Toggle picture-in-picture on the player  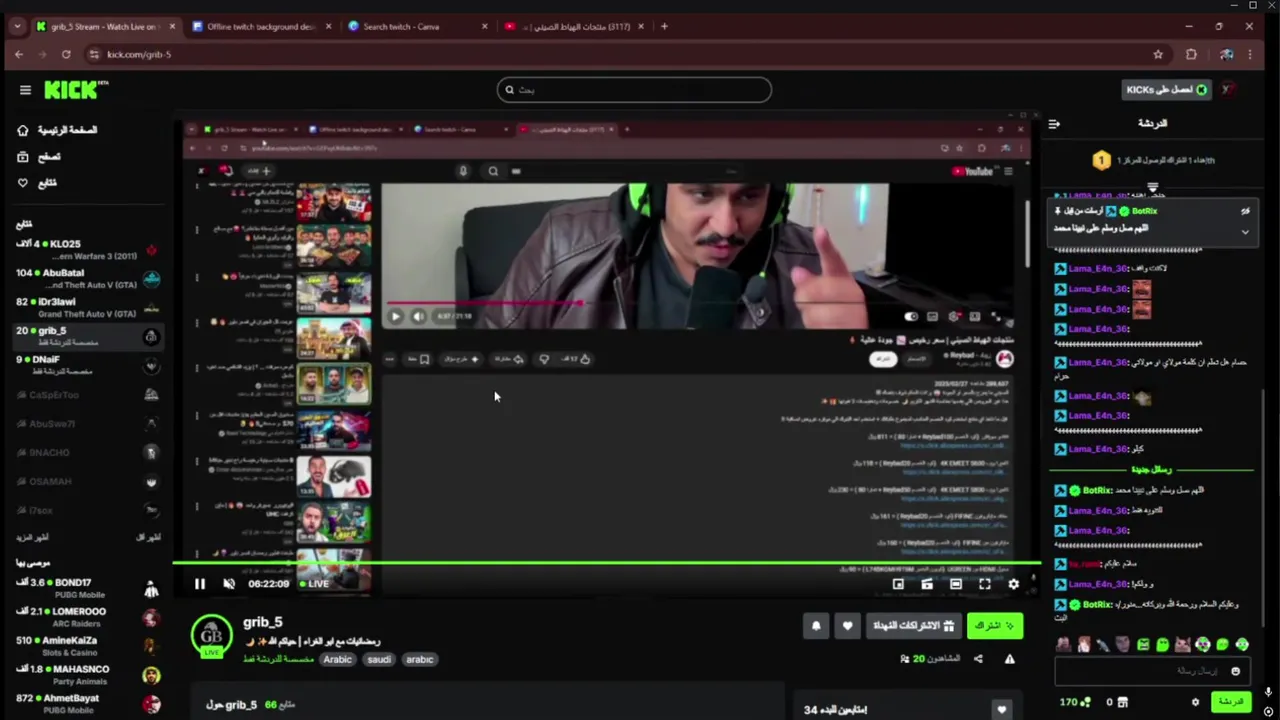coord(898,584)
